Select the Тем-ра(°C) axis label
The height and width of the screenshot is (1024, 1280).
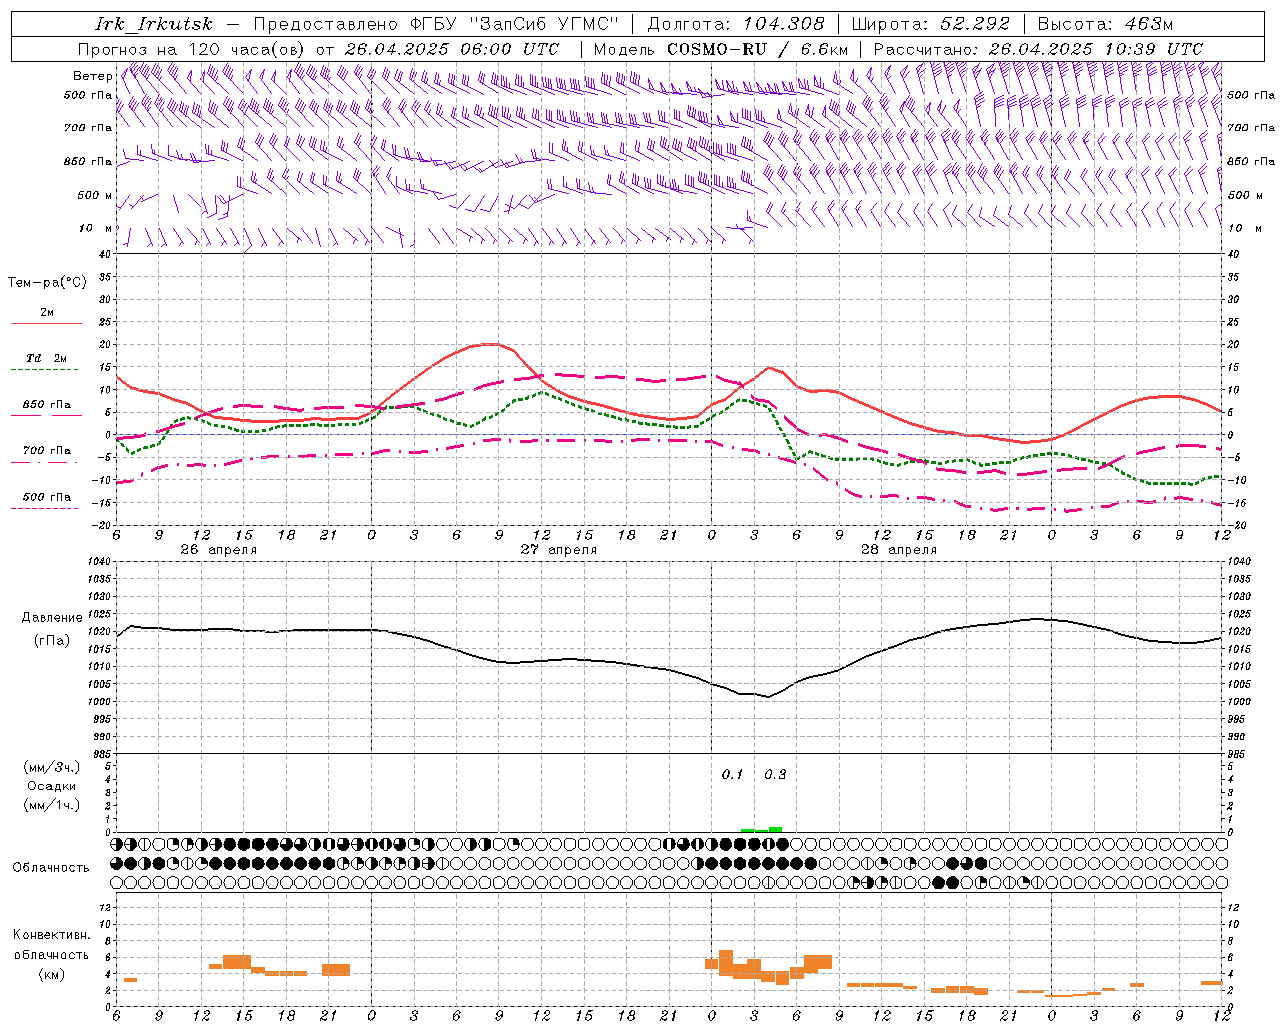tap(47, 283)
